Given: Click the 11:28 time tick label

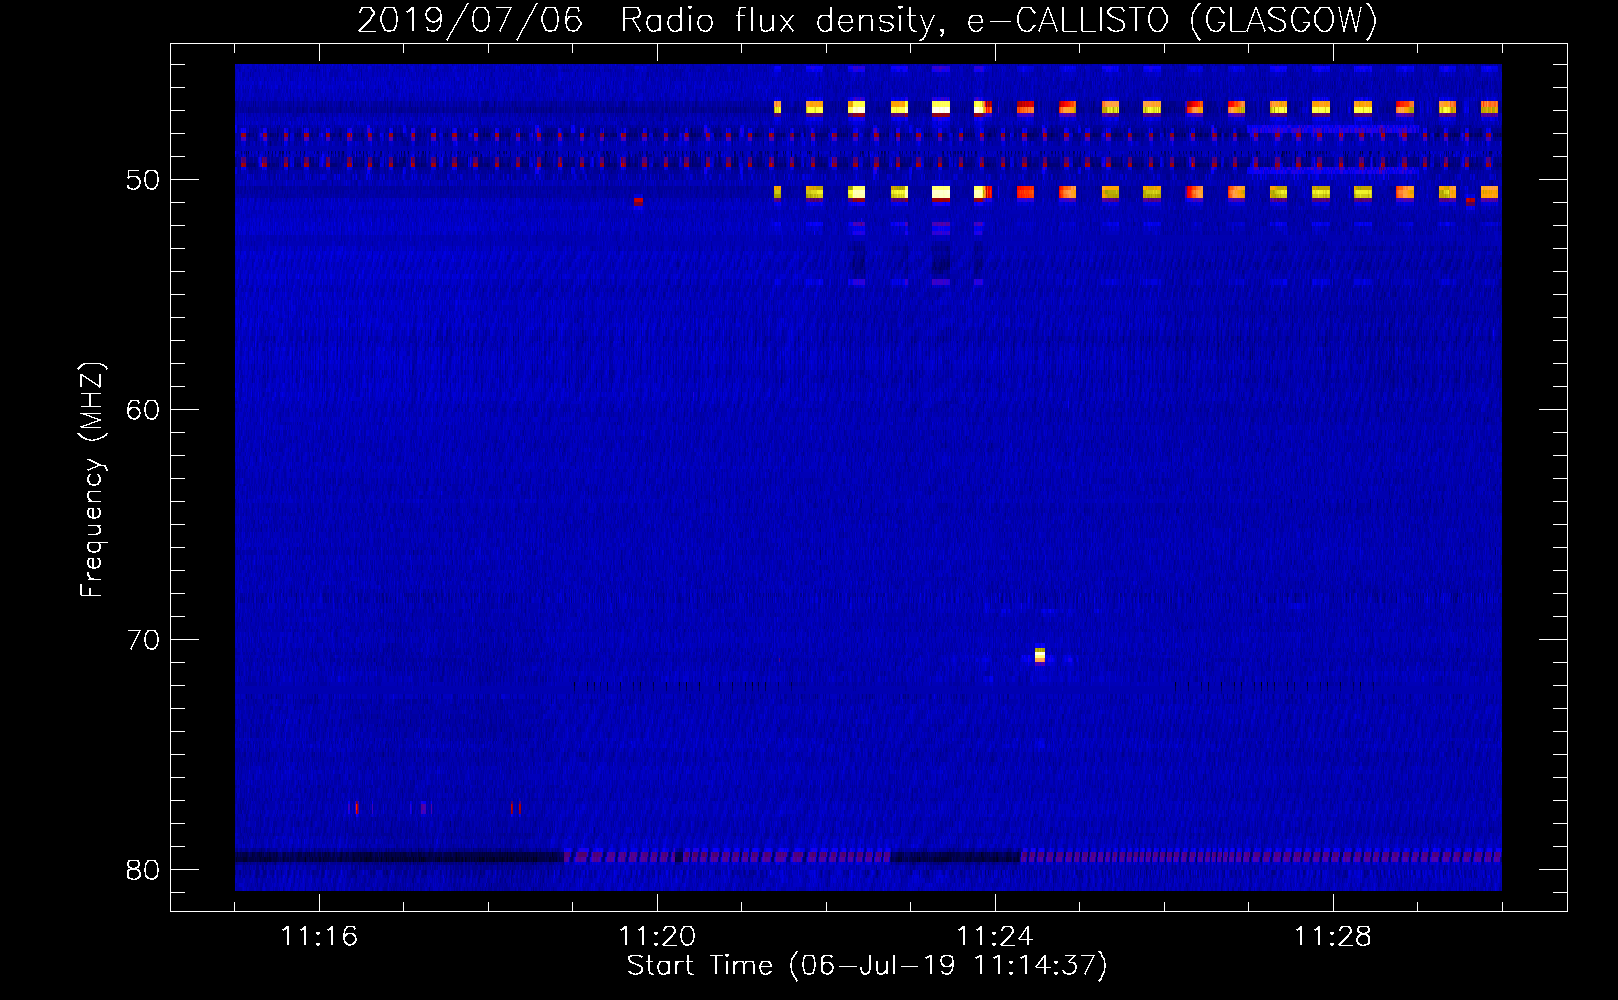Looking at the screenshot, I should 1333,937.
